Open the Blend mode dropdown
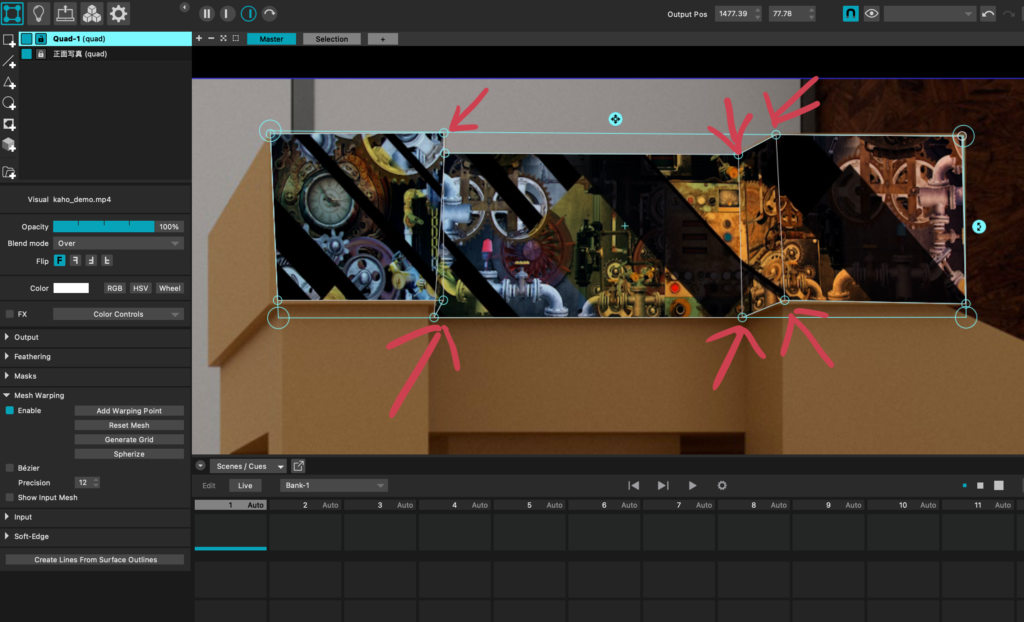This screenshot has width=1024, height=622. tap(118, 243)
